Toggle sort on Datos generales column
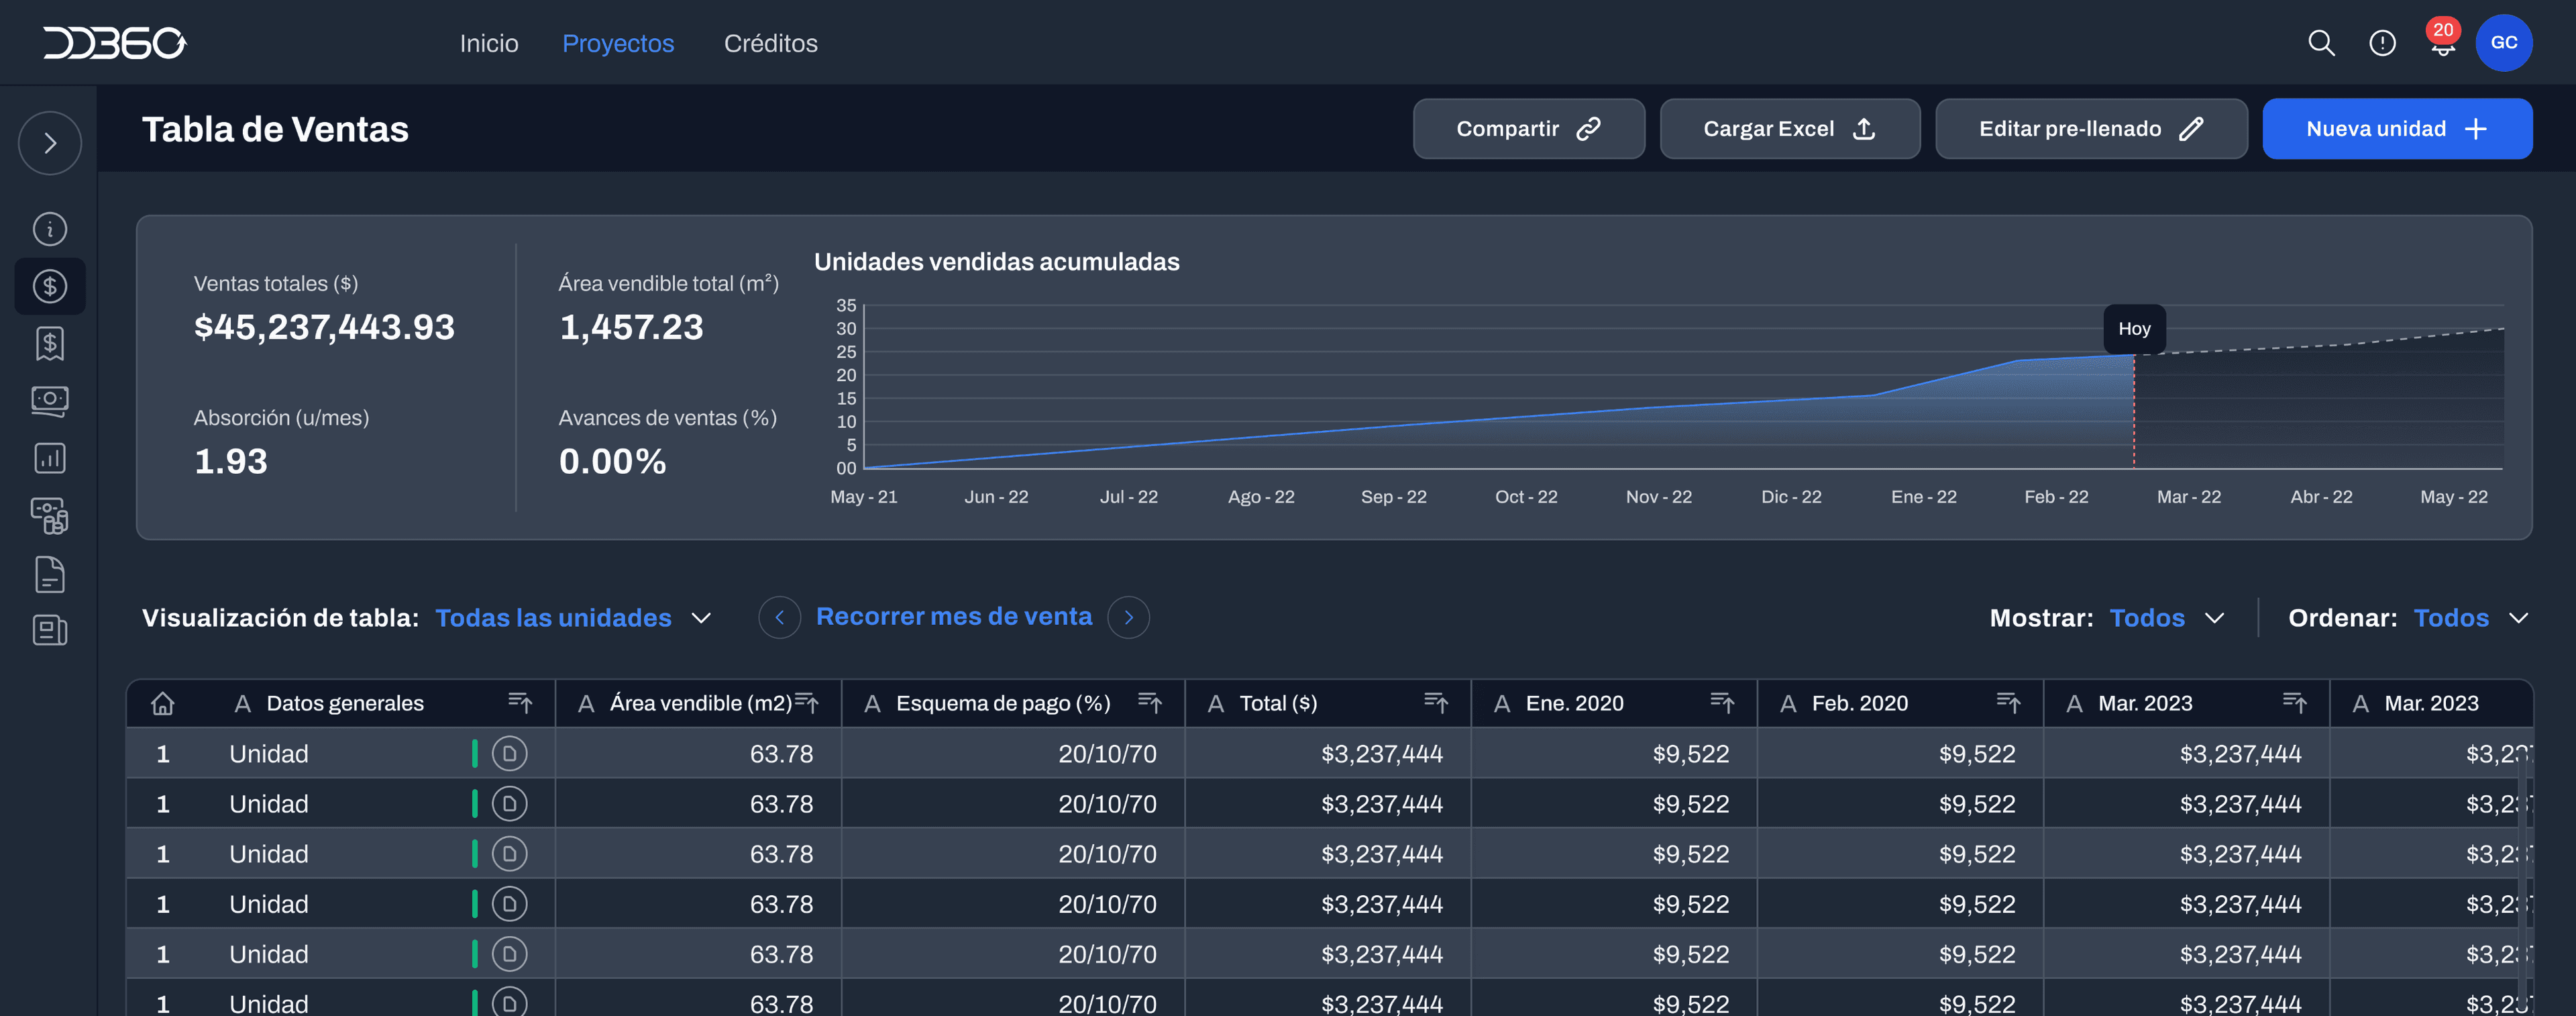Image resolution: width=2576 pixels, height=1016 pixels. (x=519, y=703)
